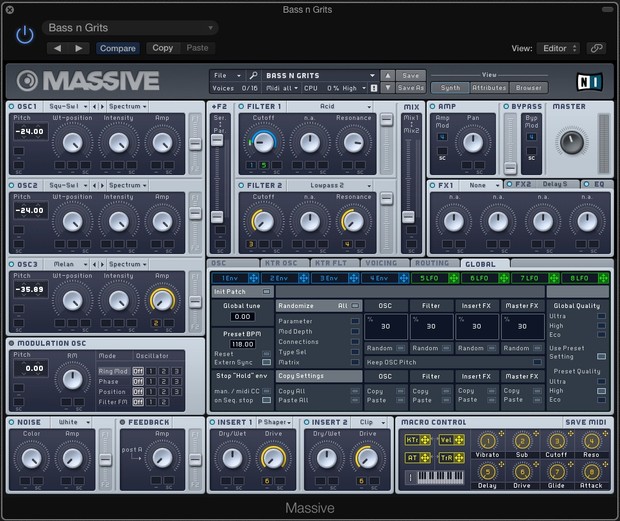Click the preset list up arrow
620x521 pixels.
click(x=388, y=76)
